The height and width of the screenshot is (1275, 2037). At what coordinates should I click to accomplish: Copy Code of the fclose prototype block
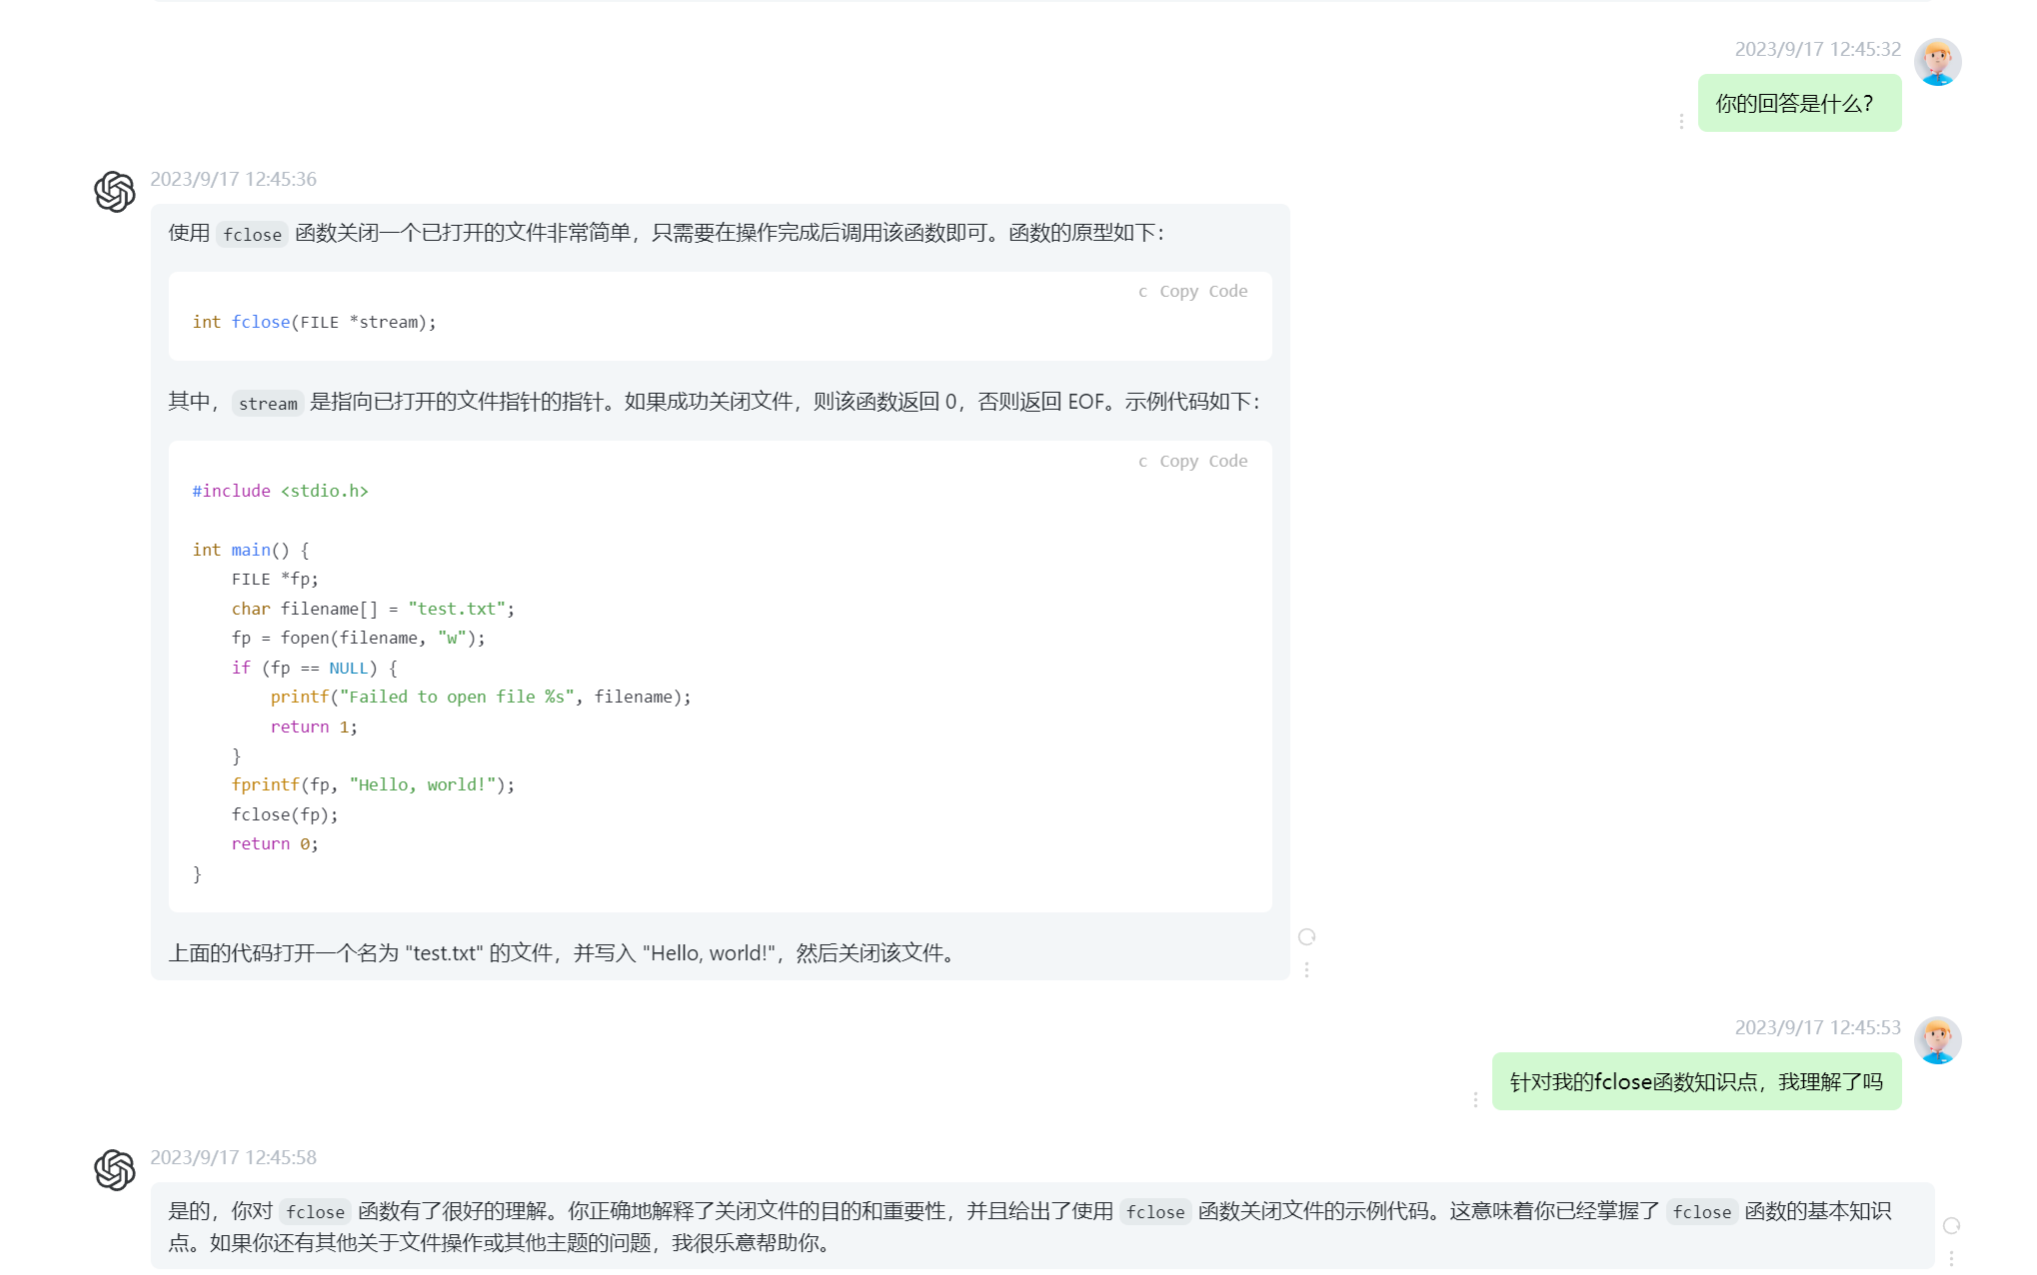(x=1203, y=291)
